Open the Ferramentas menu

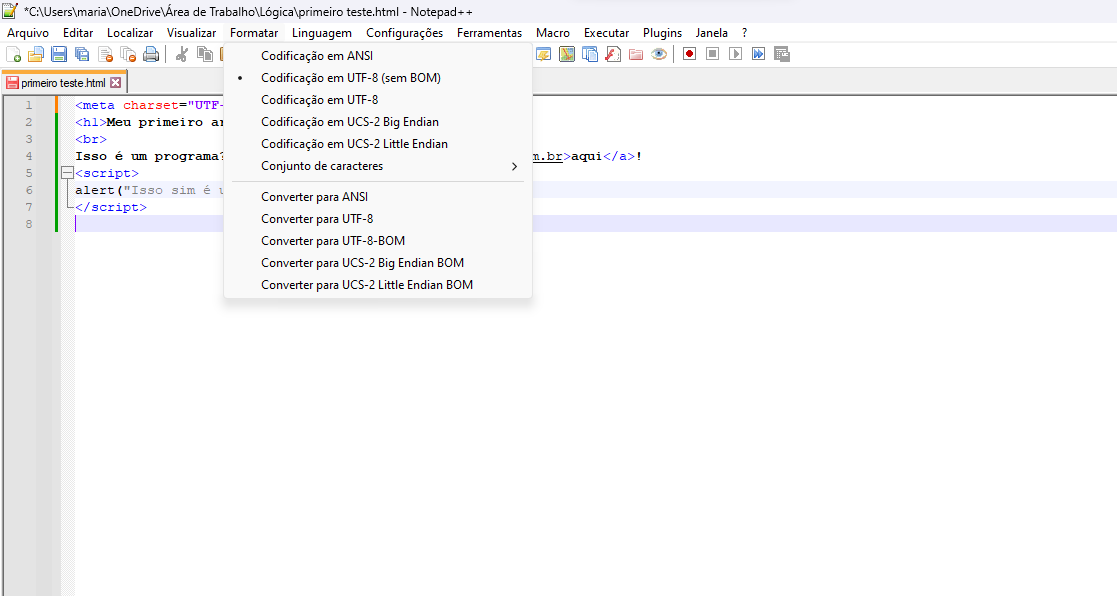[489, 33]
